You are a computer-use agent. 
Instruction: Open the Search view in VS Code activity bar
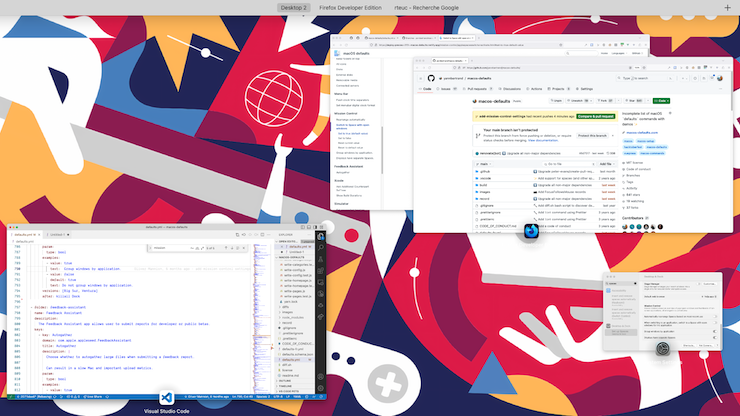[x=321, y=247]
